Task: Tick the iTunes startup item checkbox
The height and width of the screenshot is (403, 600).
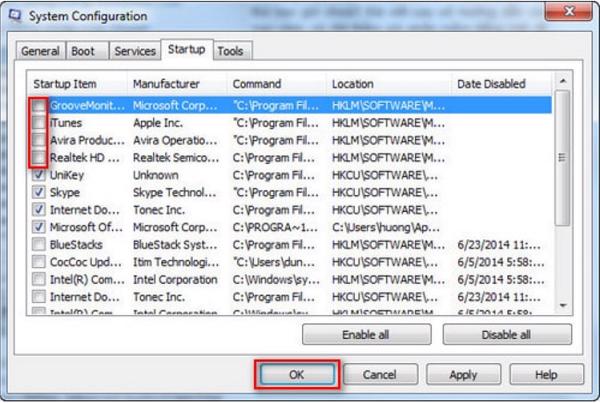Action: (38, 122)
